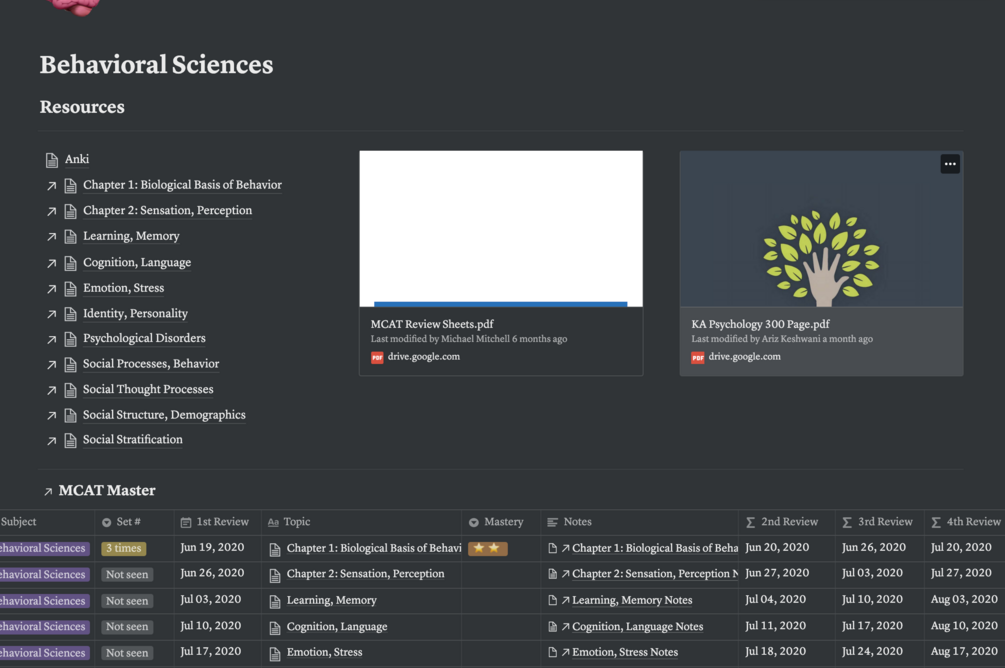
Task: Open Social Structure, Demographics page link
Action: pyautogui.click(x=164, y=415)
